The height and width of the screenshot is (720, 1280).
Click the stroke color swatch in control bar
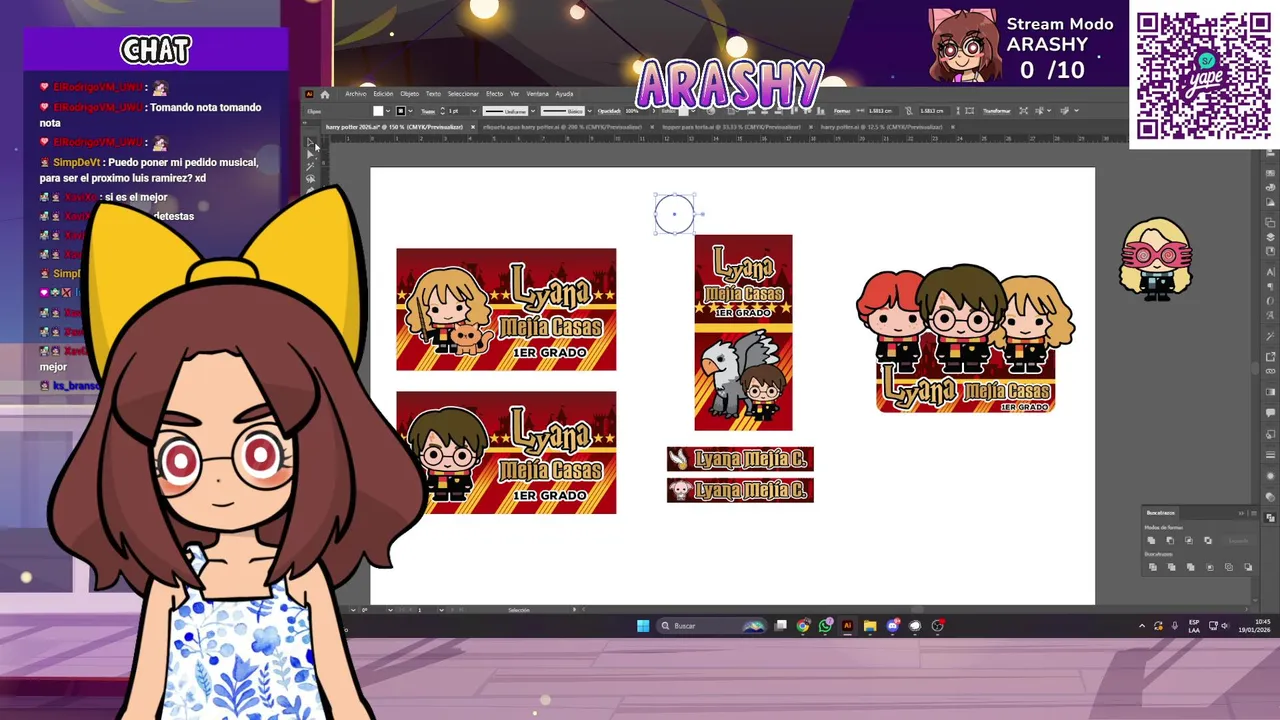tap(400, 111)
